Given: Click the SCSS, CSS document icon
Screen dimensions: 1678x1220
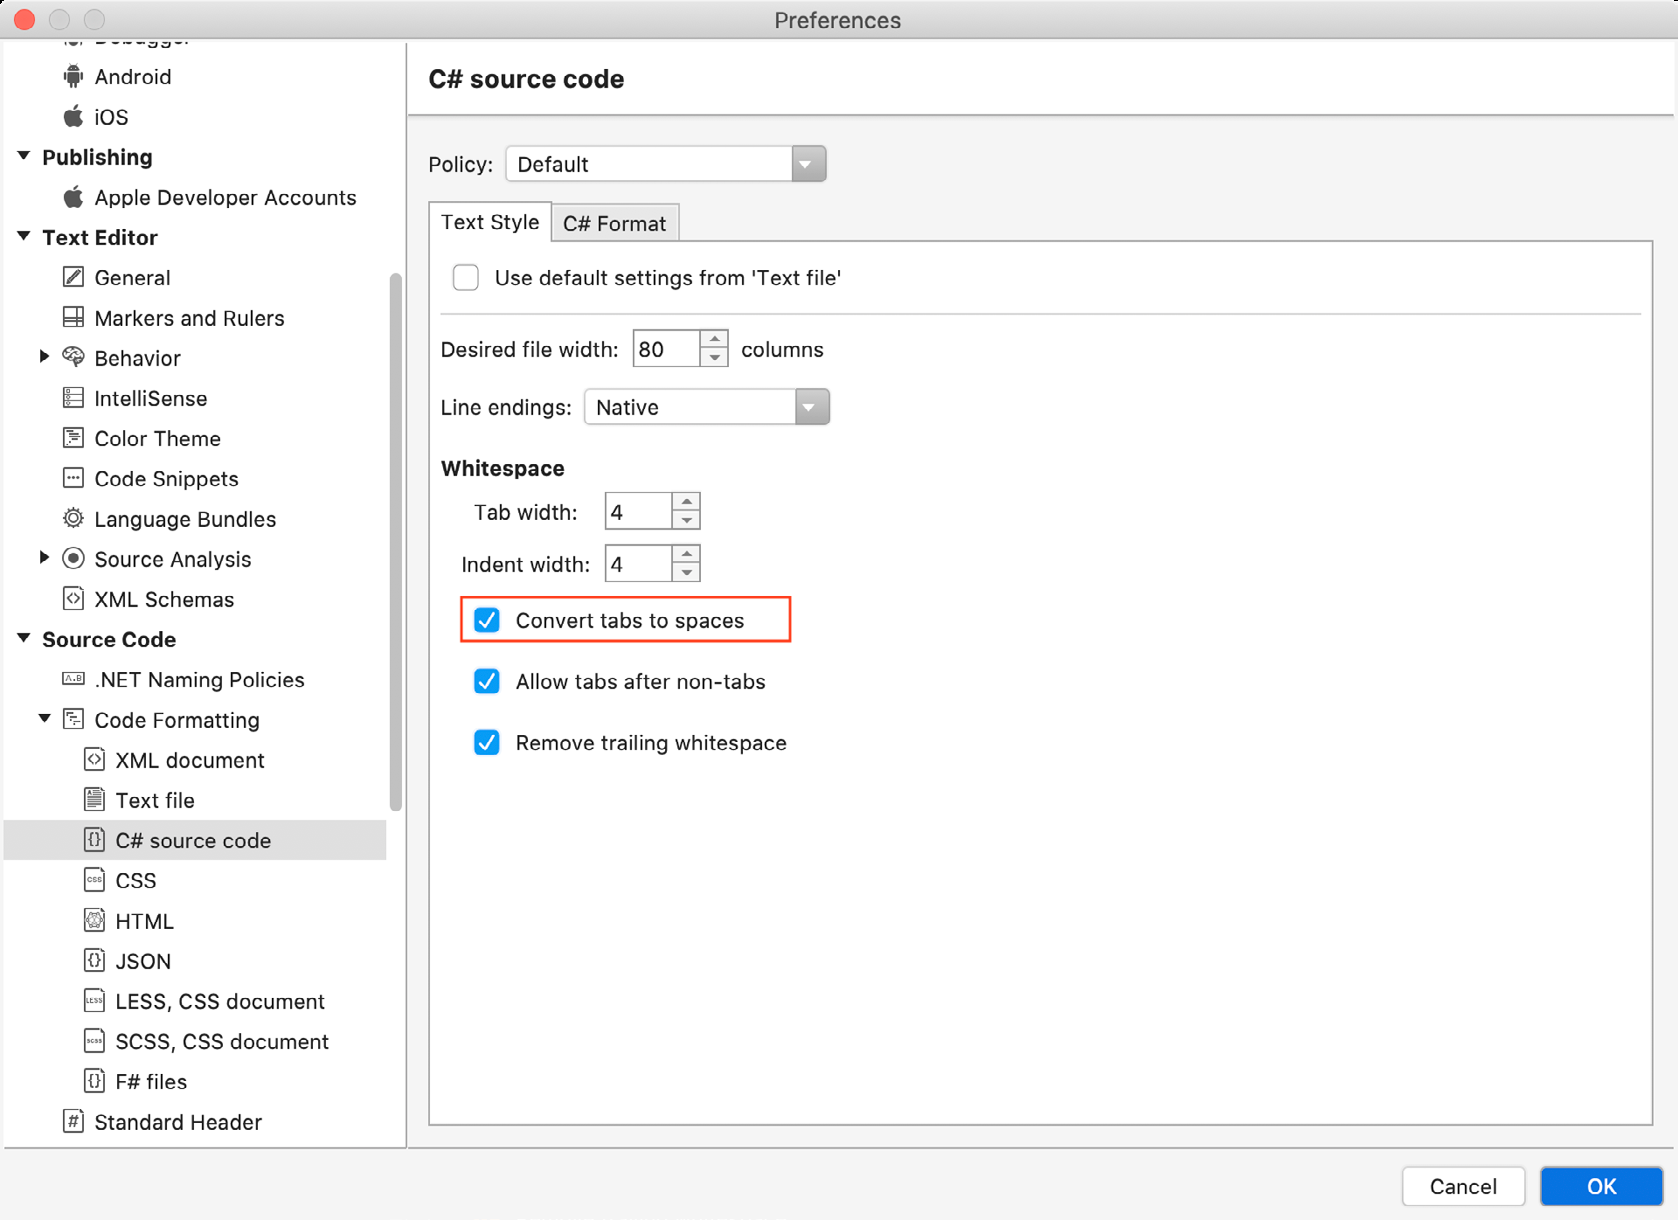Looking at the screenshot, I should pyautogui.click(x=94, y=1041).
